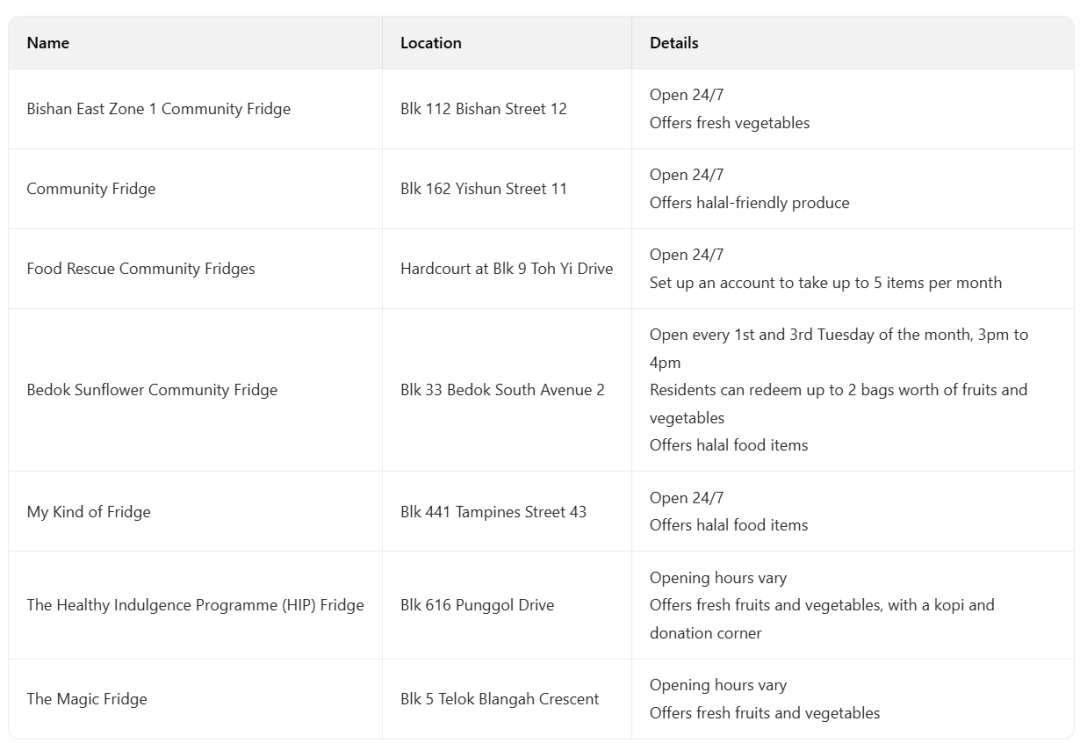This screenshot has height=743, width=1080.
Task: Select the Healthy Indulgence Programme (HIP) Fridge name
Action: (x=195, y=605)
